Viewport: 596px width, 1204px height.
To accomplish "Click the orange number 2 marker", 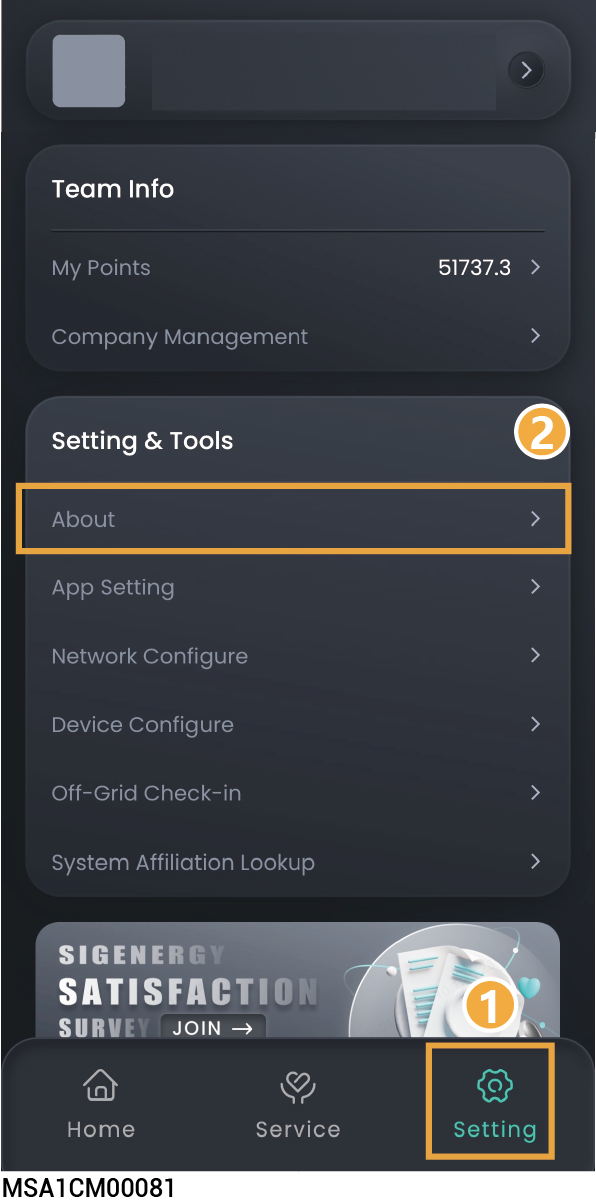I will pos(542,434).
